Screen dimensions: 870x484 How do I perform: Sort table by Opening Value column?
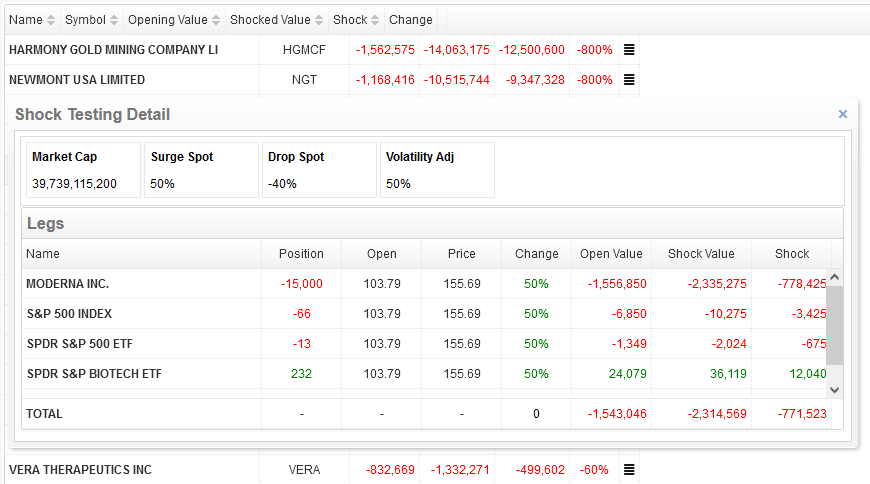click(174, 20)
